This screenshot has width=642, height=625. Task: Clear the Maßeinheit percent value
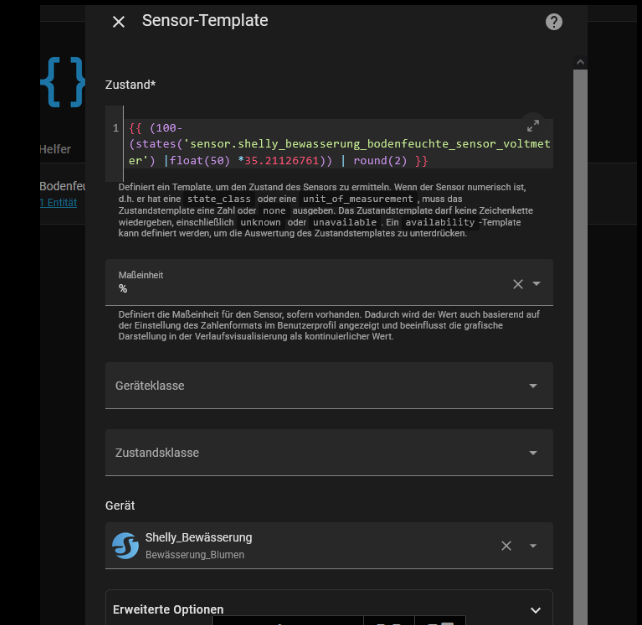click(518, 284)
